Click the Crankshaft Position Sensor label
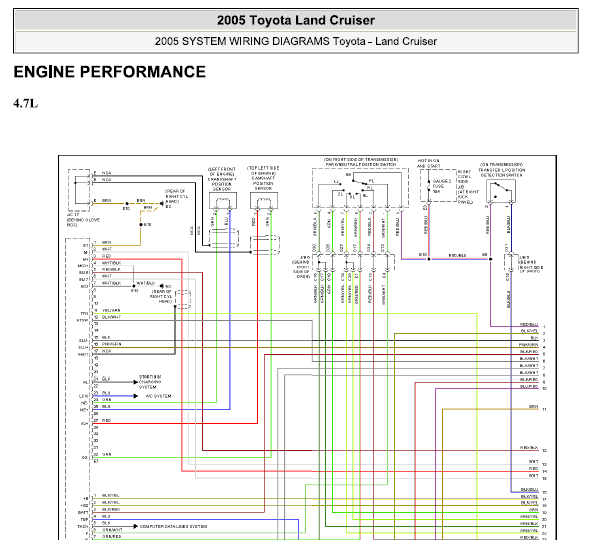 pyautogui.click(x=222, y=179)
